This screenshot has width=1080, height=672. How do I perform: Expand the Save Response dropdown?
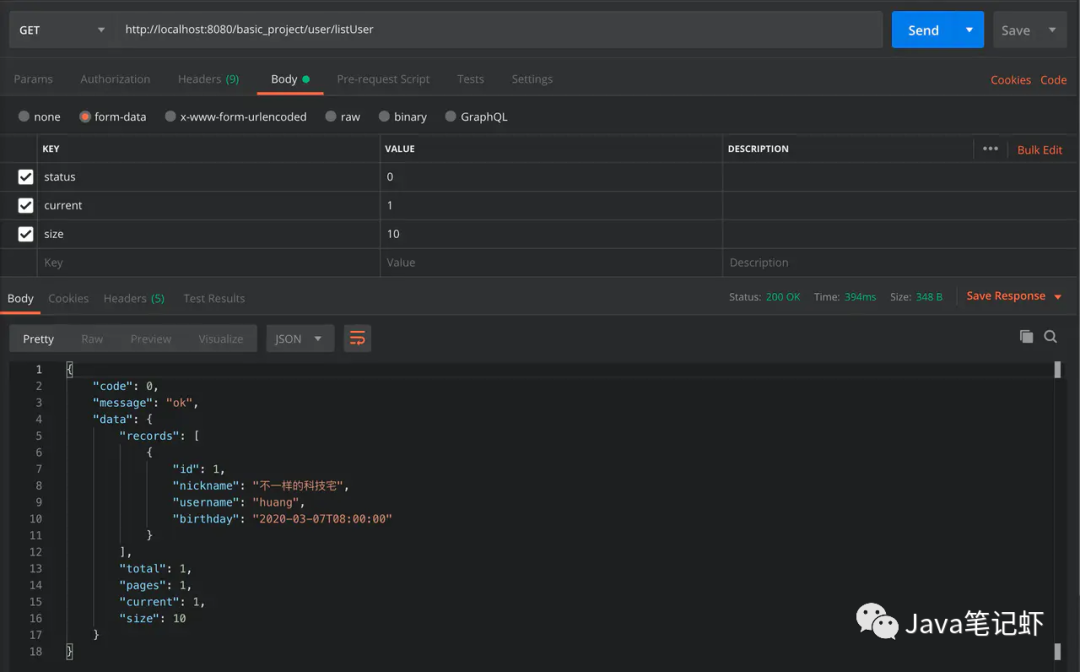(1058, 297)
